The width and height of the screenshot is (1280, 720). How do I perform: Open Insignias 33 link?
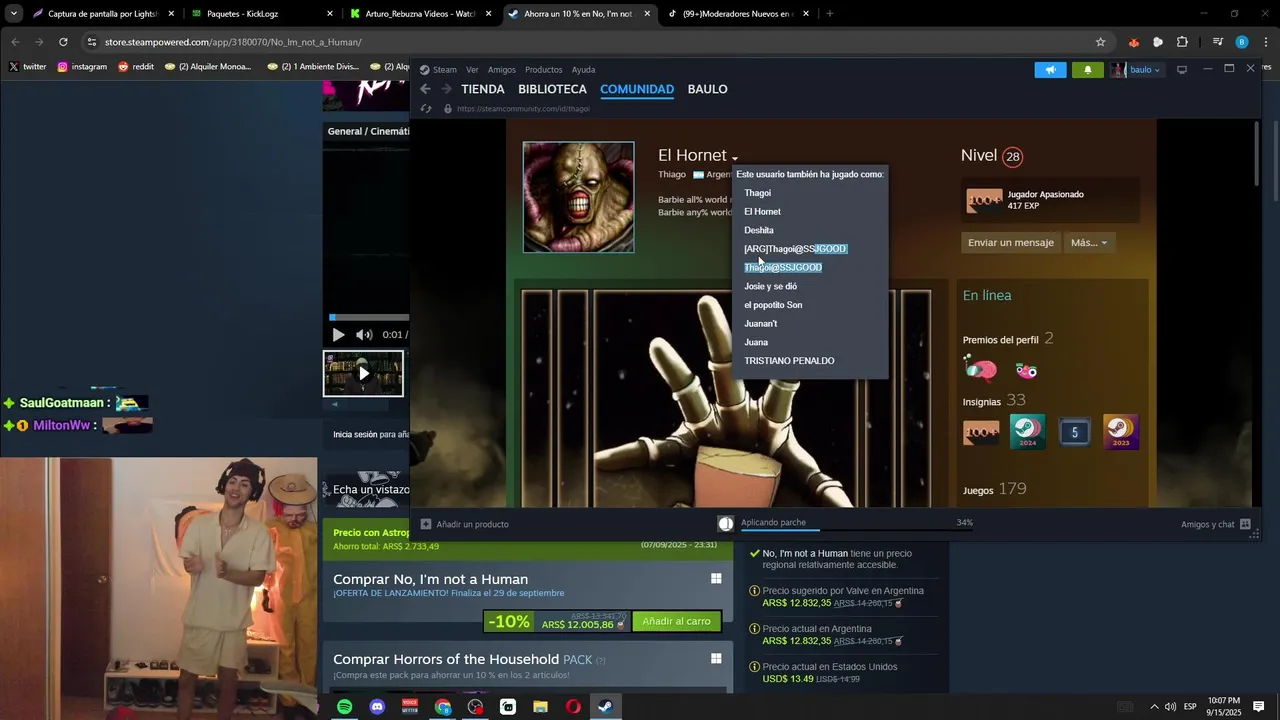pyautogui.click(x=994, y=400)
